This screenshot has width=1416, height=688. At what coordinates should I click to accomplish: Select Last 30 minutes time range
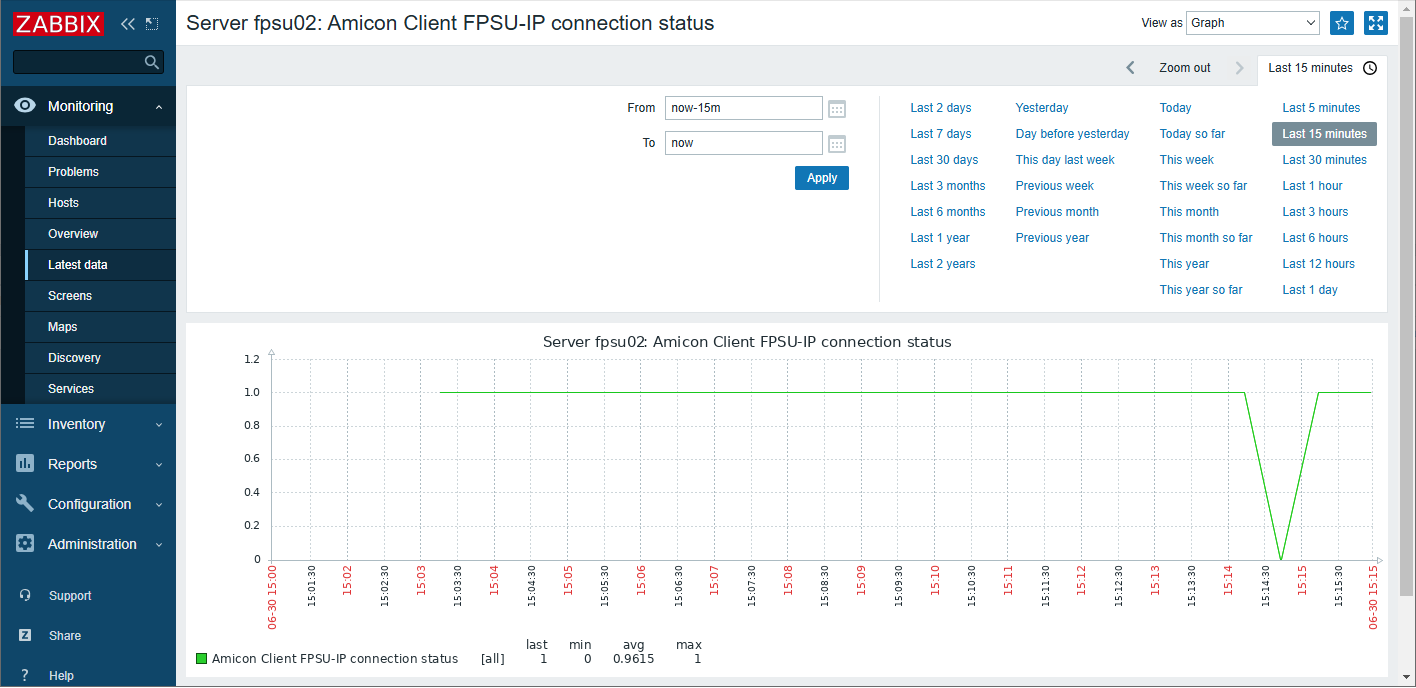point(1325,160)
